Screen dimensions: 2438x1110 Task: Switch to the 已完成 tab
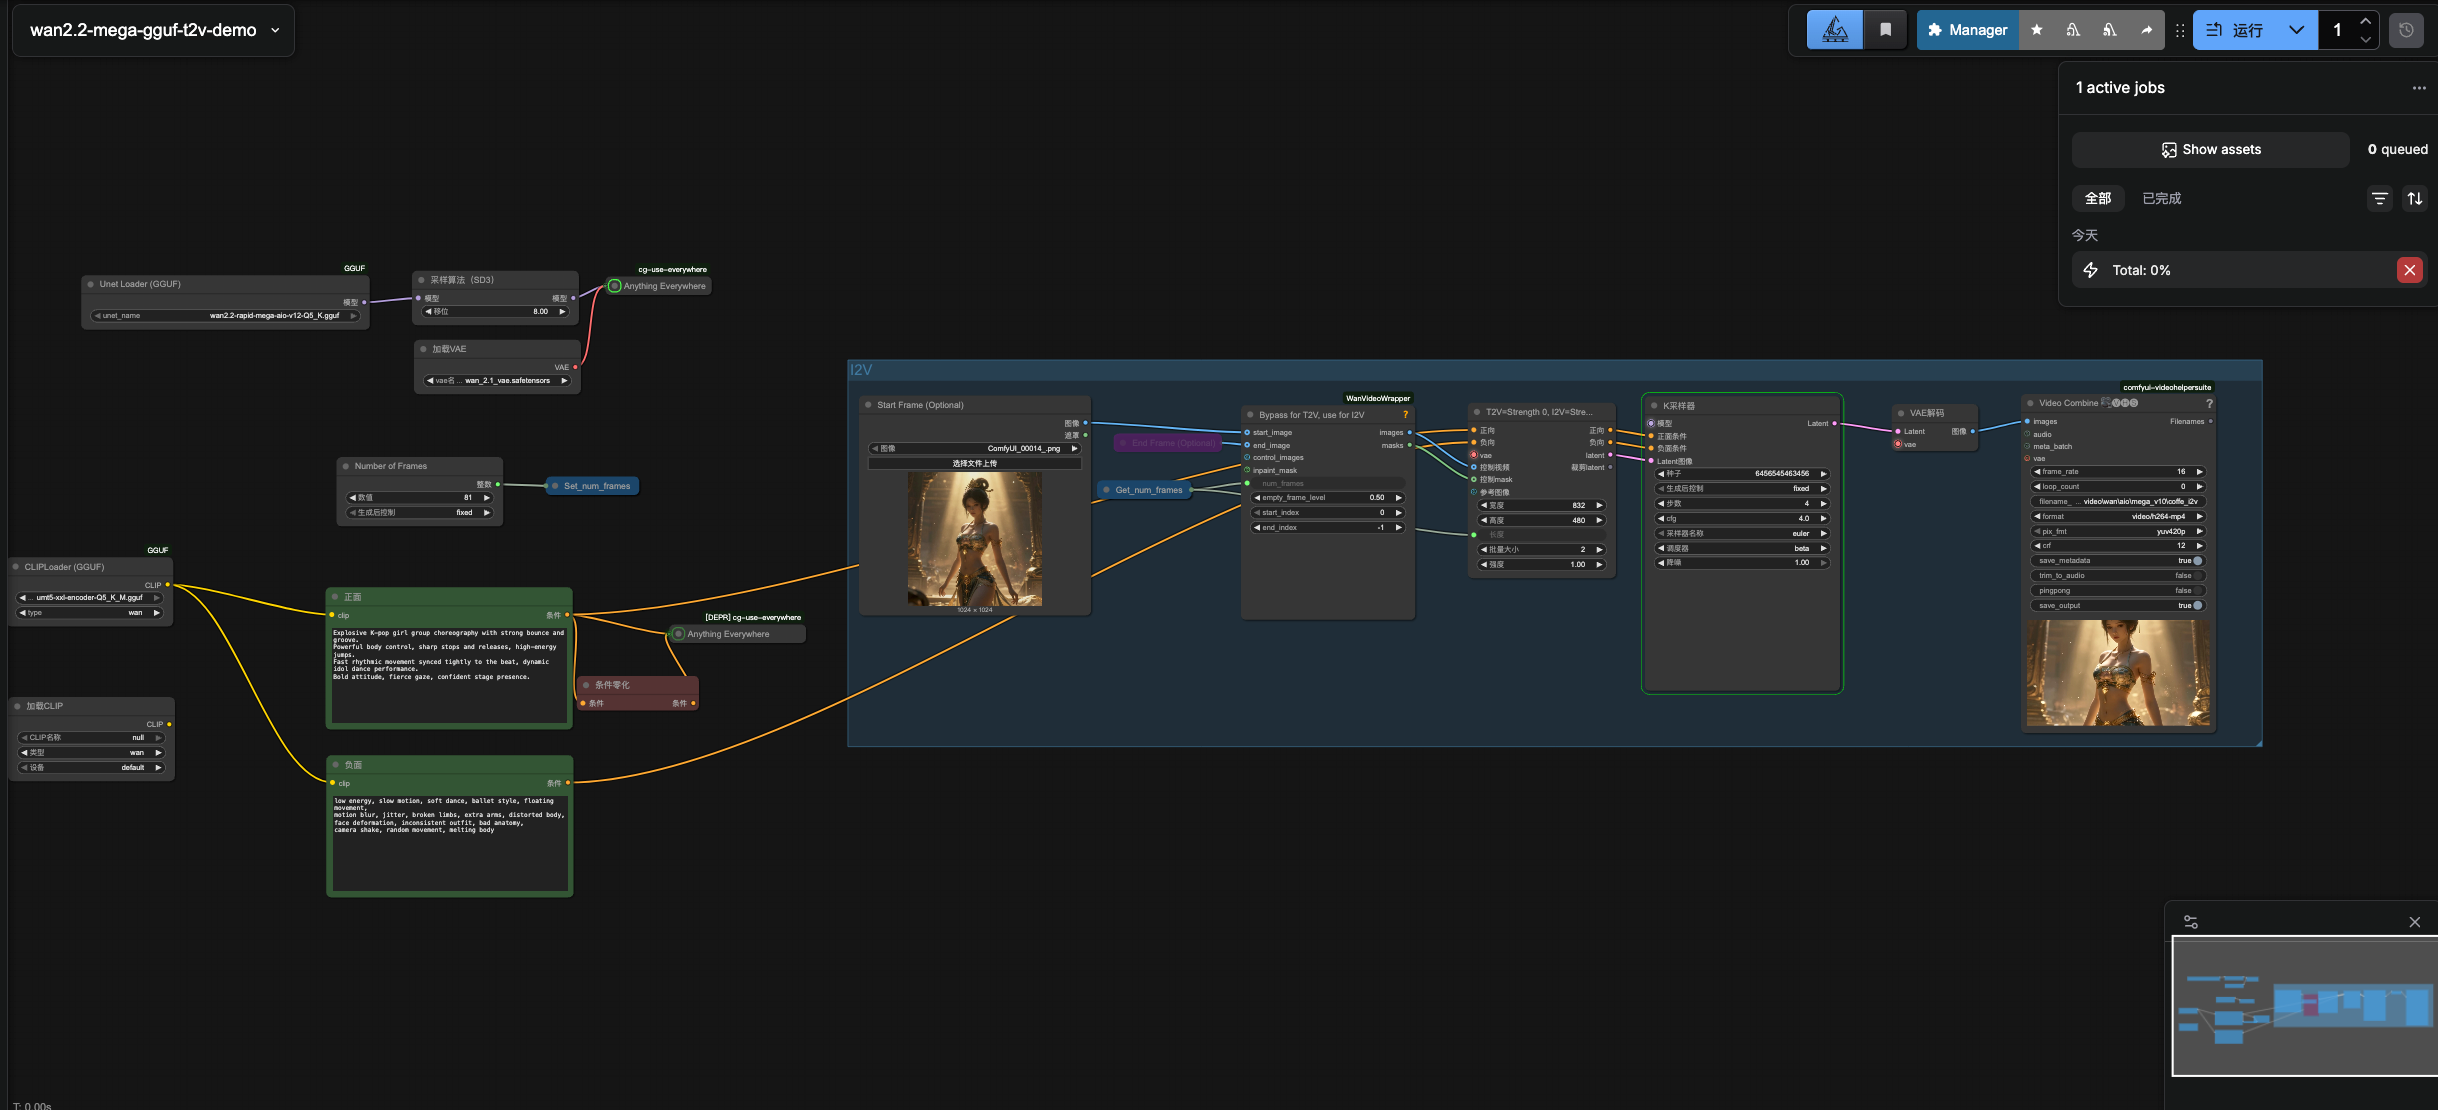click(2161, 198)
